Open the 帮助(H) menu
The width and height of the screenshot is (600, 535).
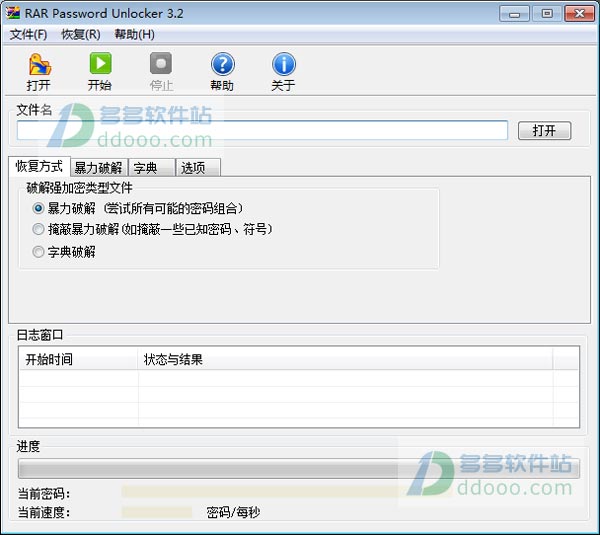coord(134,34)
